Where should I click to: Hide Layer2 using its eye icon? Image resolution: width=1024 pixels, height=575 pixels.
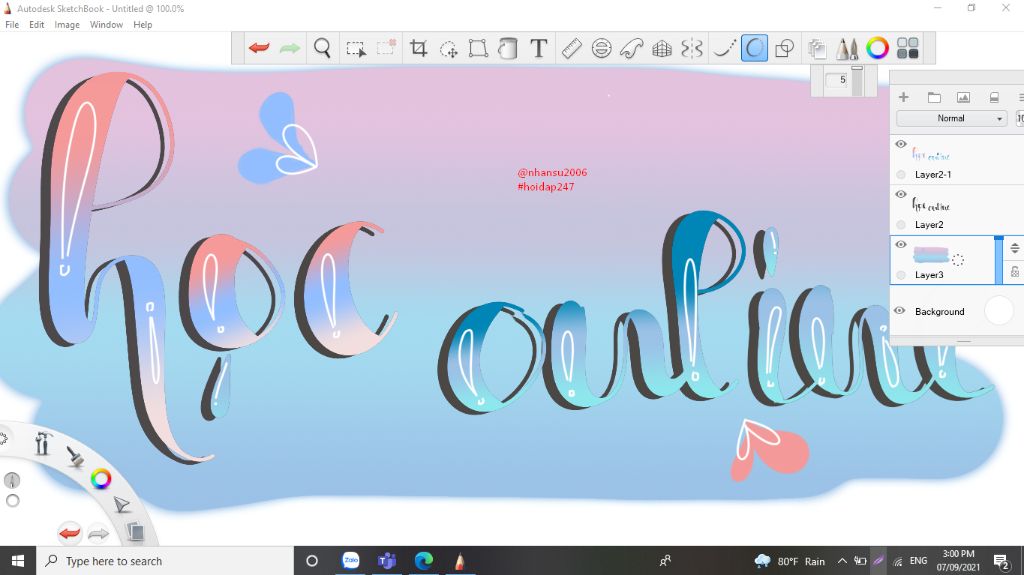901,194
